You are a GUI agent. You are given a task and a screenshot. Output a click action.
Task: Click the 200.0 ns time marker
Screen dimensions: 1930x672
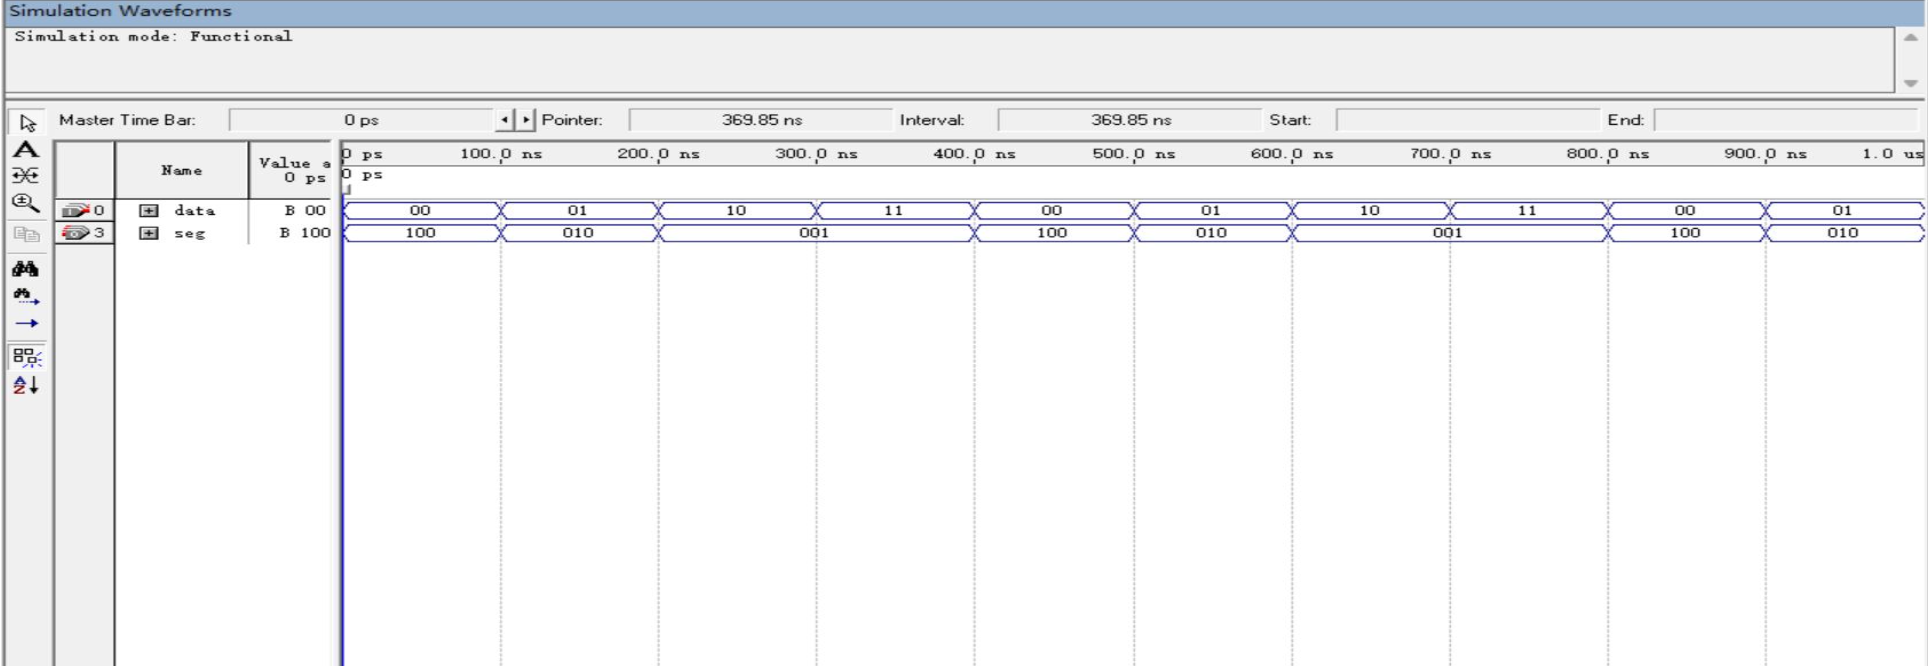click(658, 154)
